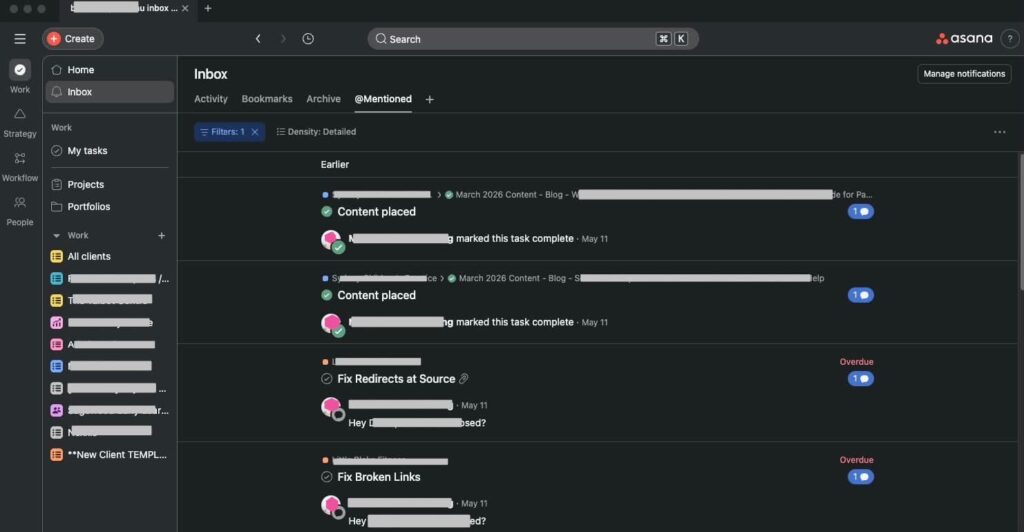
Task: Open the second Content placed task
Action: pos(376,296)
